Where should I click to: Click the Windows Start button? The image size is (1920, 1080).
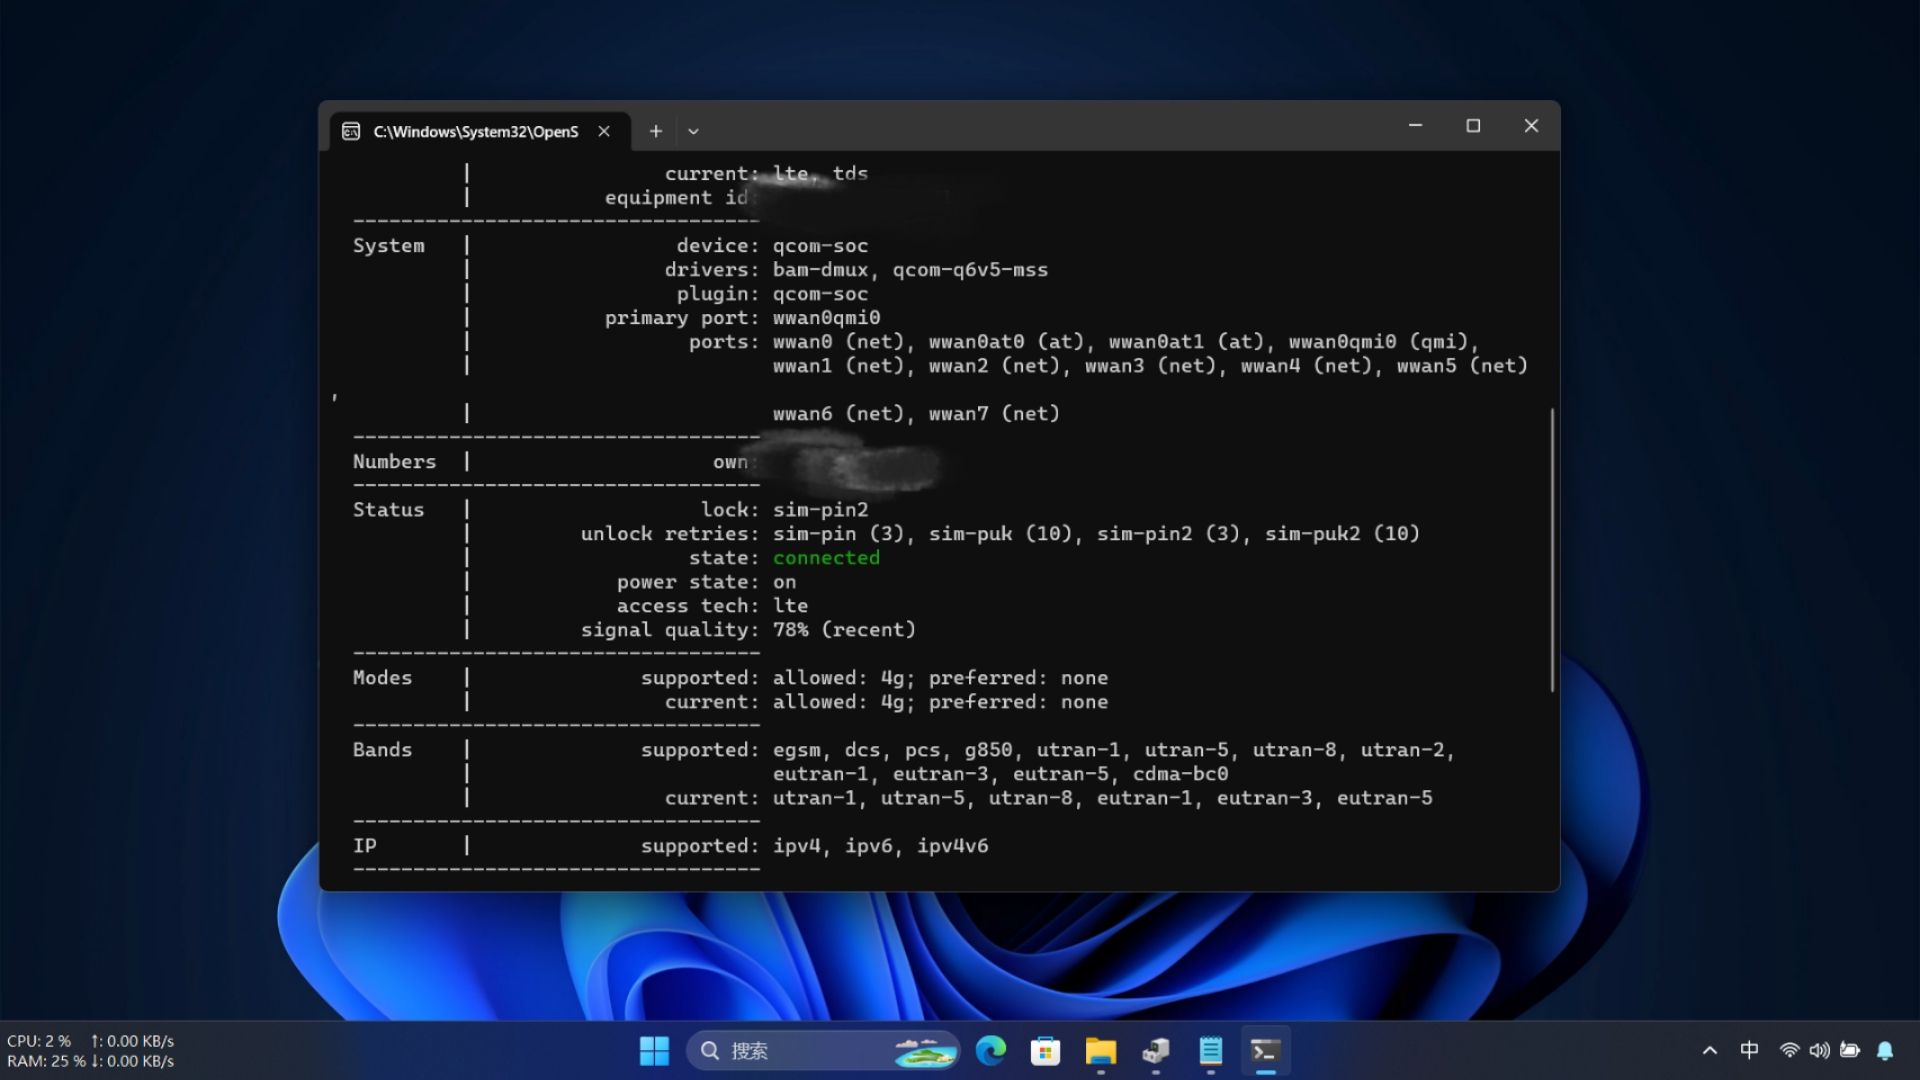pos(654,1051)
